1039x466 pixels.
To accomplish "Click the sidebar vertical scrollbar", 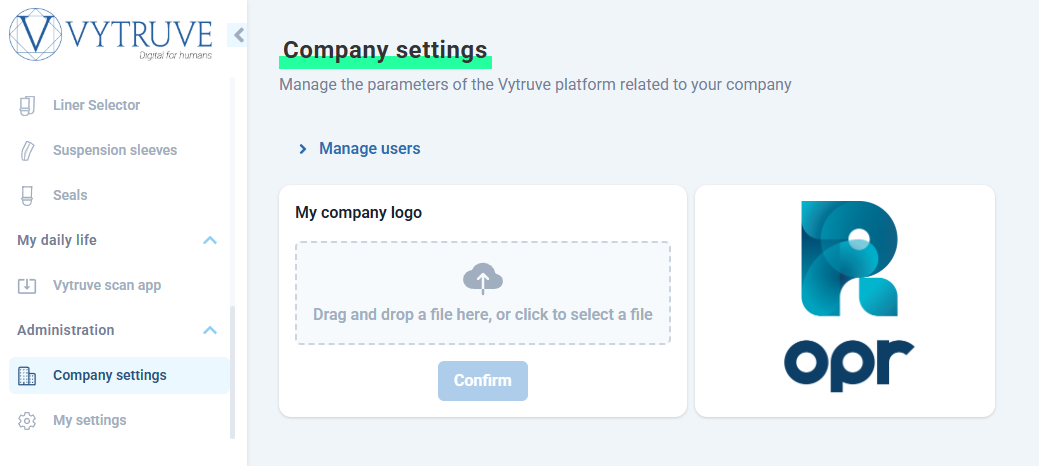I will tap(232, 370).
